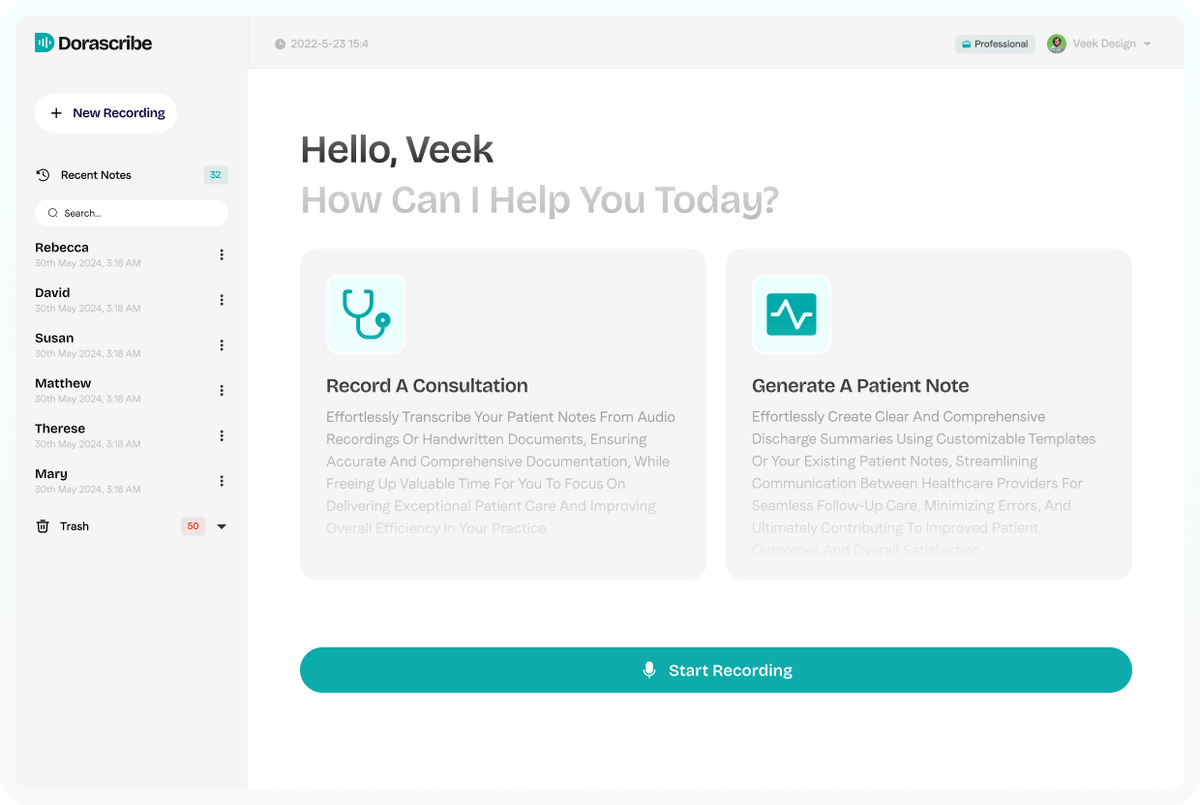Open the Therese note
This screenshot has width=1200, height=805.
tap(61, 429)
